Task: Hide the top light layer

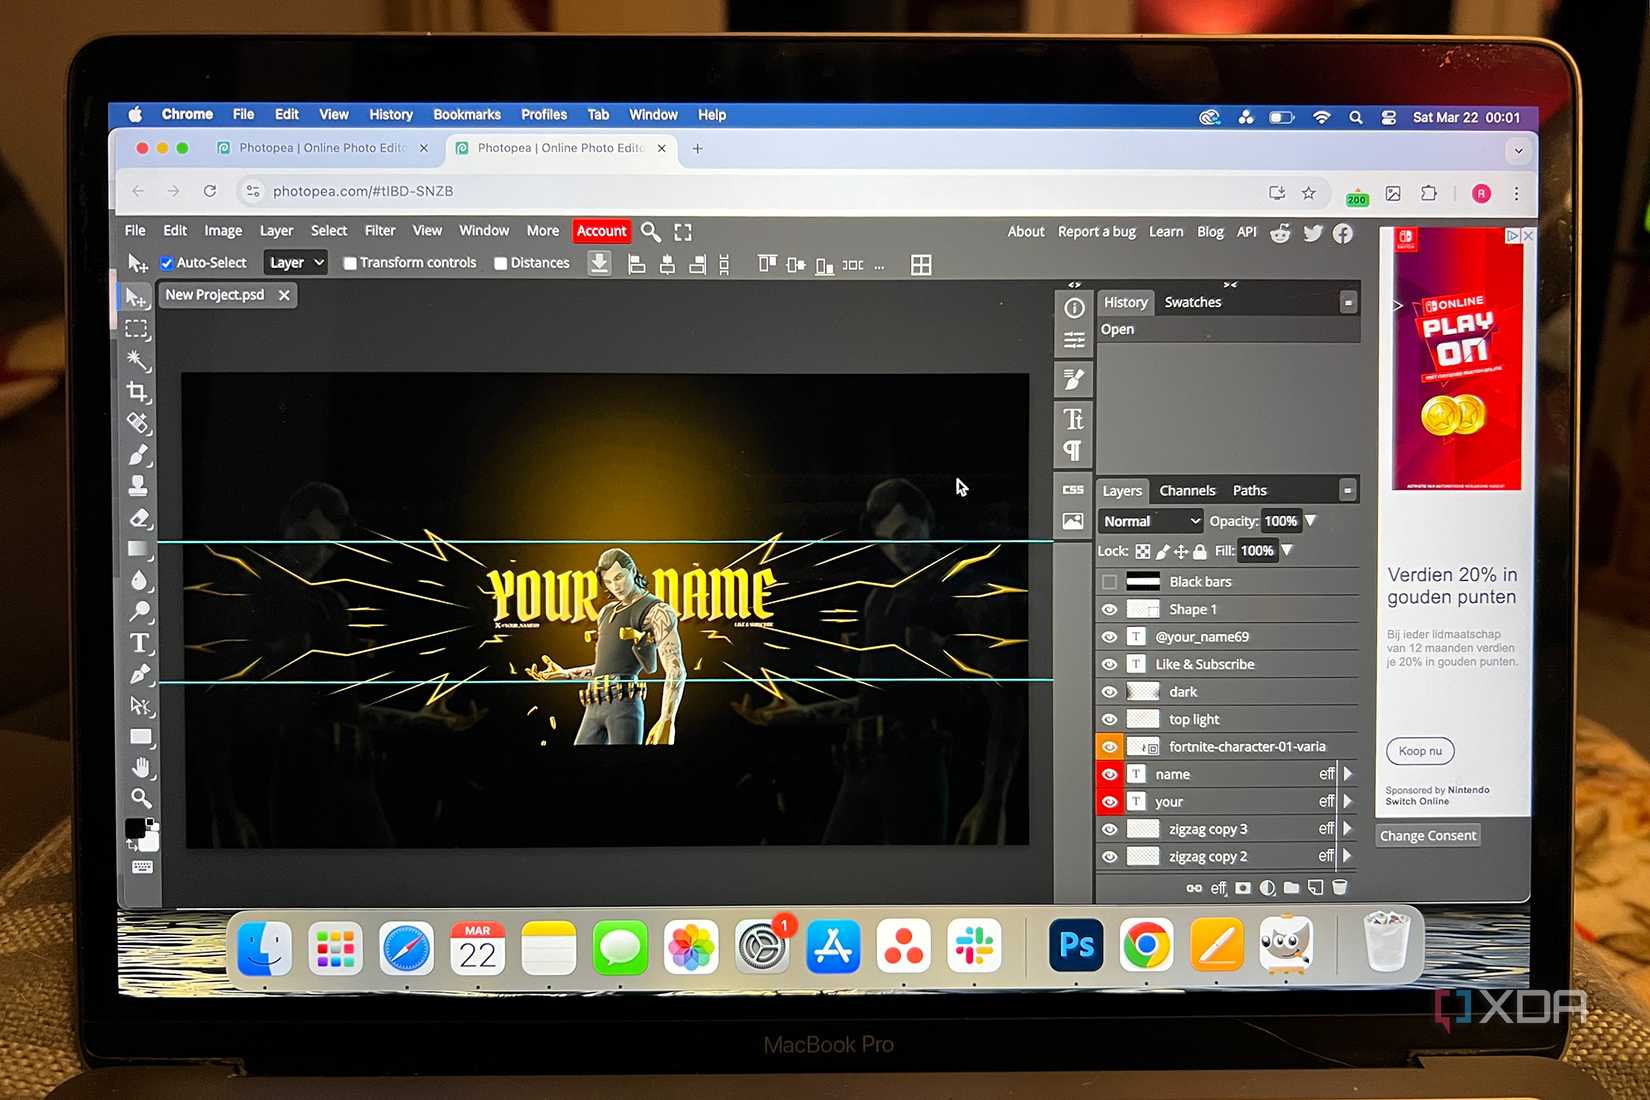Action: tap(1109, 719)
